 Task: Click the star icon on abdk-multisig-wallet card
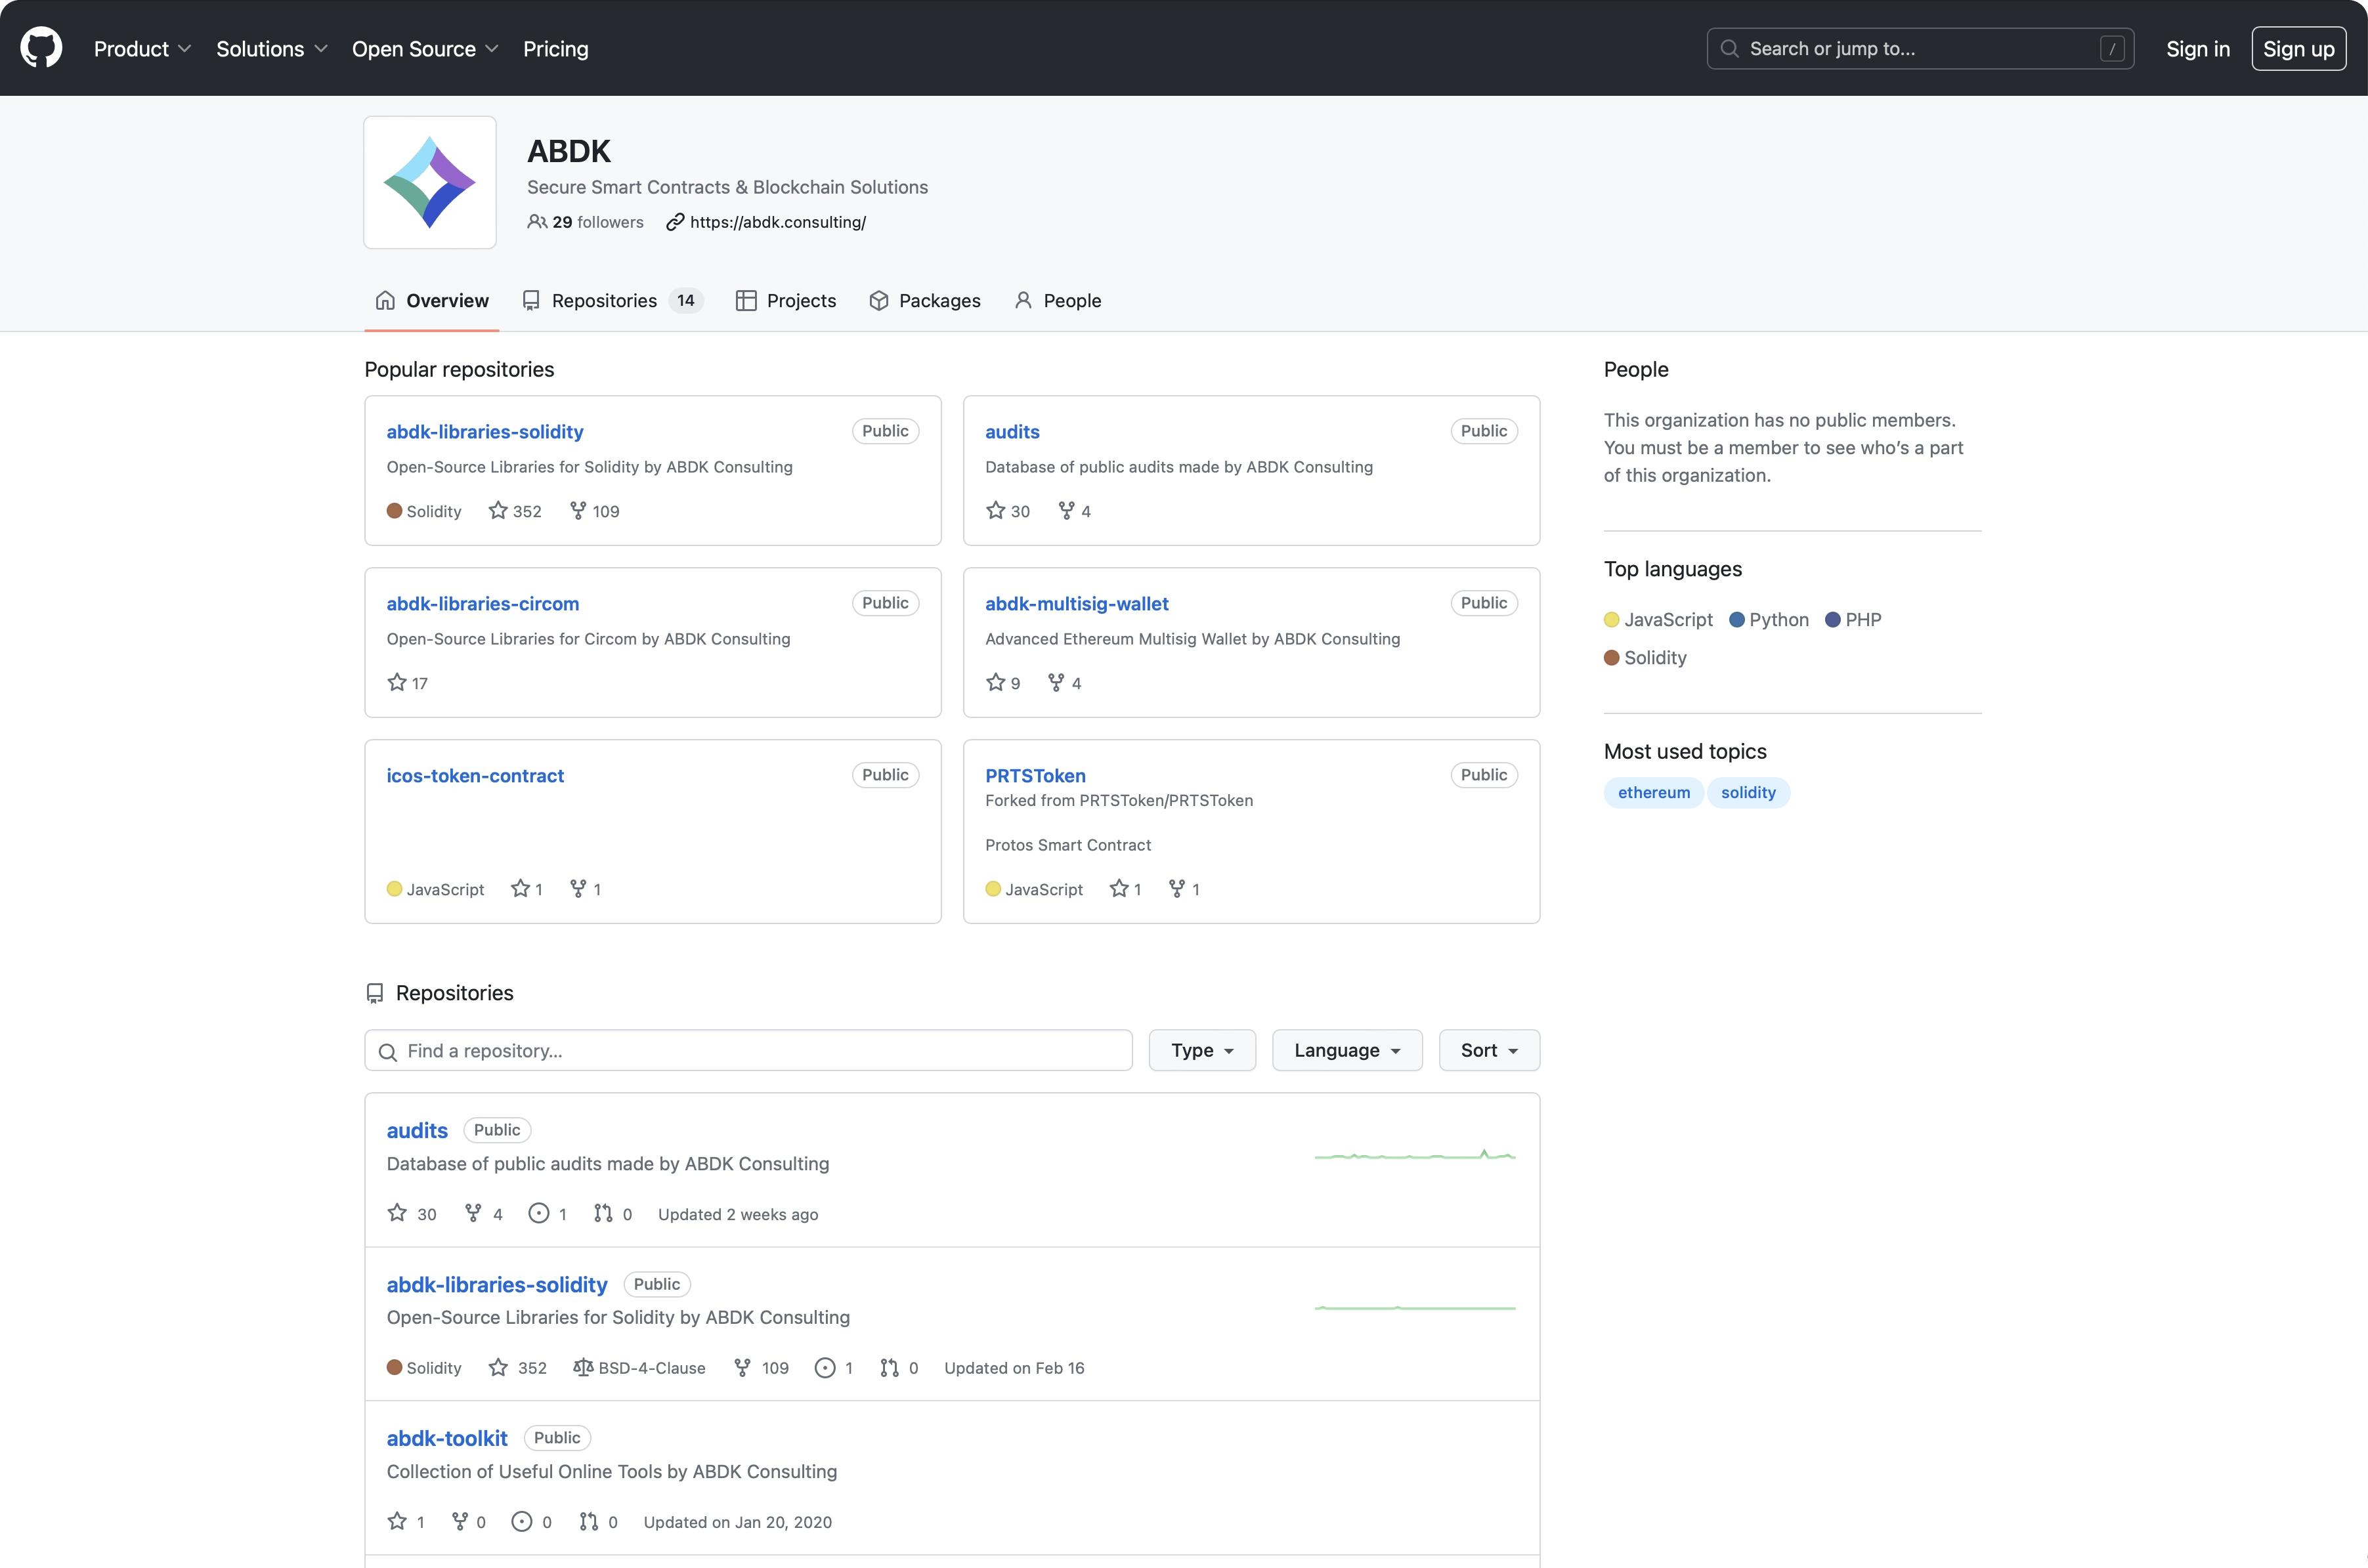coord(995,683)
